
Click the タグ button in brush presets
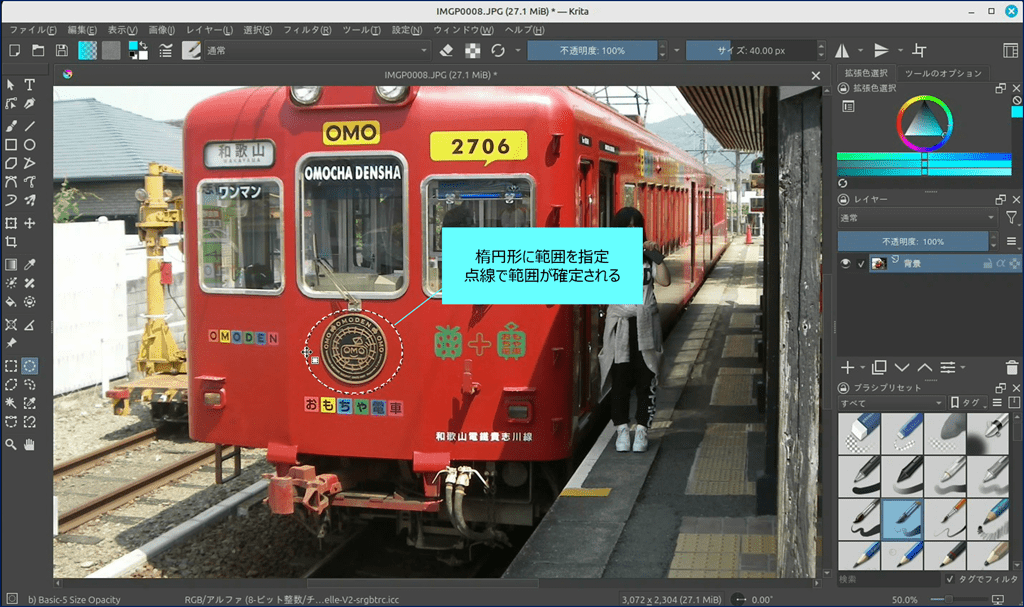point(965,403)
